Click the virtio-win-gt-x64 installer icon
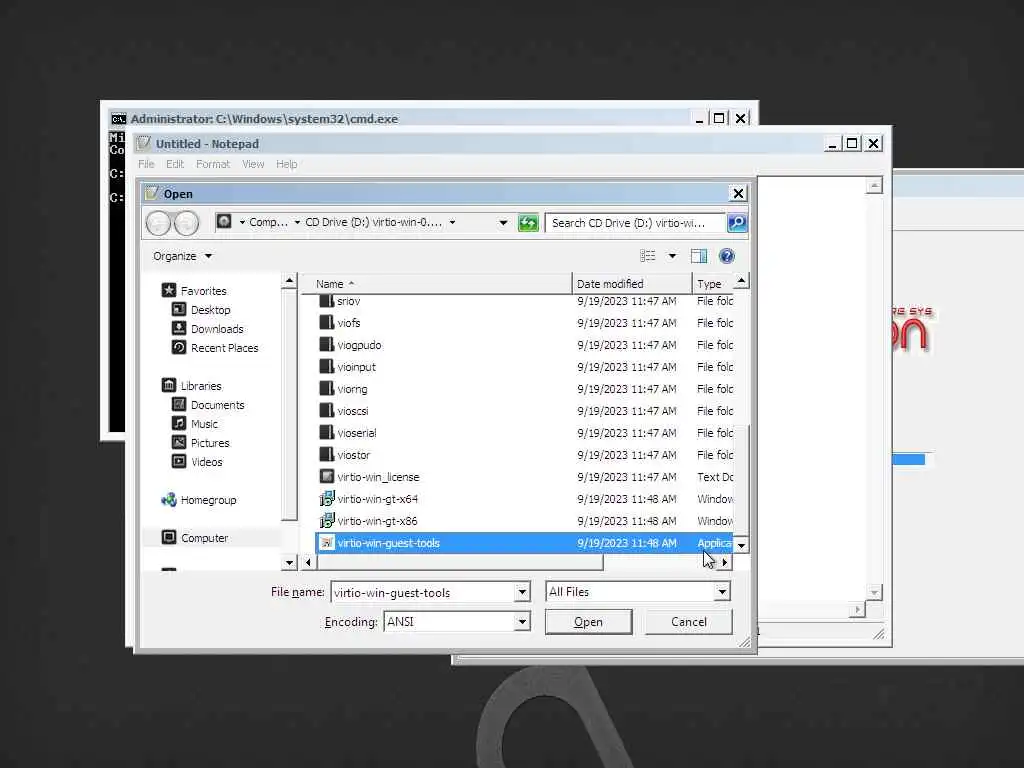Viewport: 1024px width, 768px height. (327, 499)
